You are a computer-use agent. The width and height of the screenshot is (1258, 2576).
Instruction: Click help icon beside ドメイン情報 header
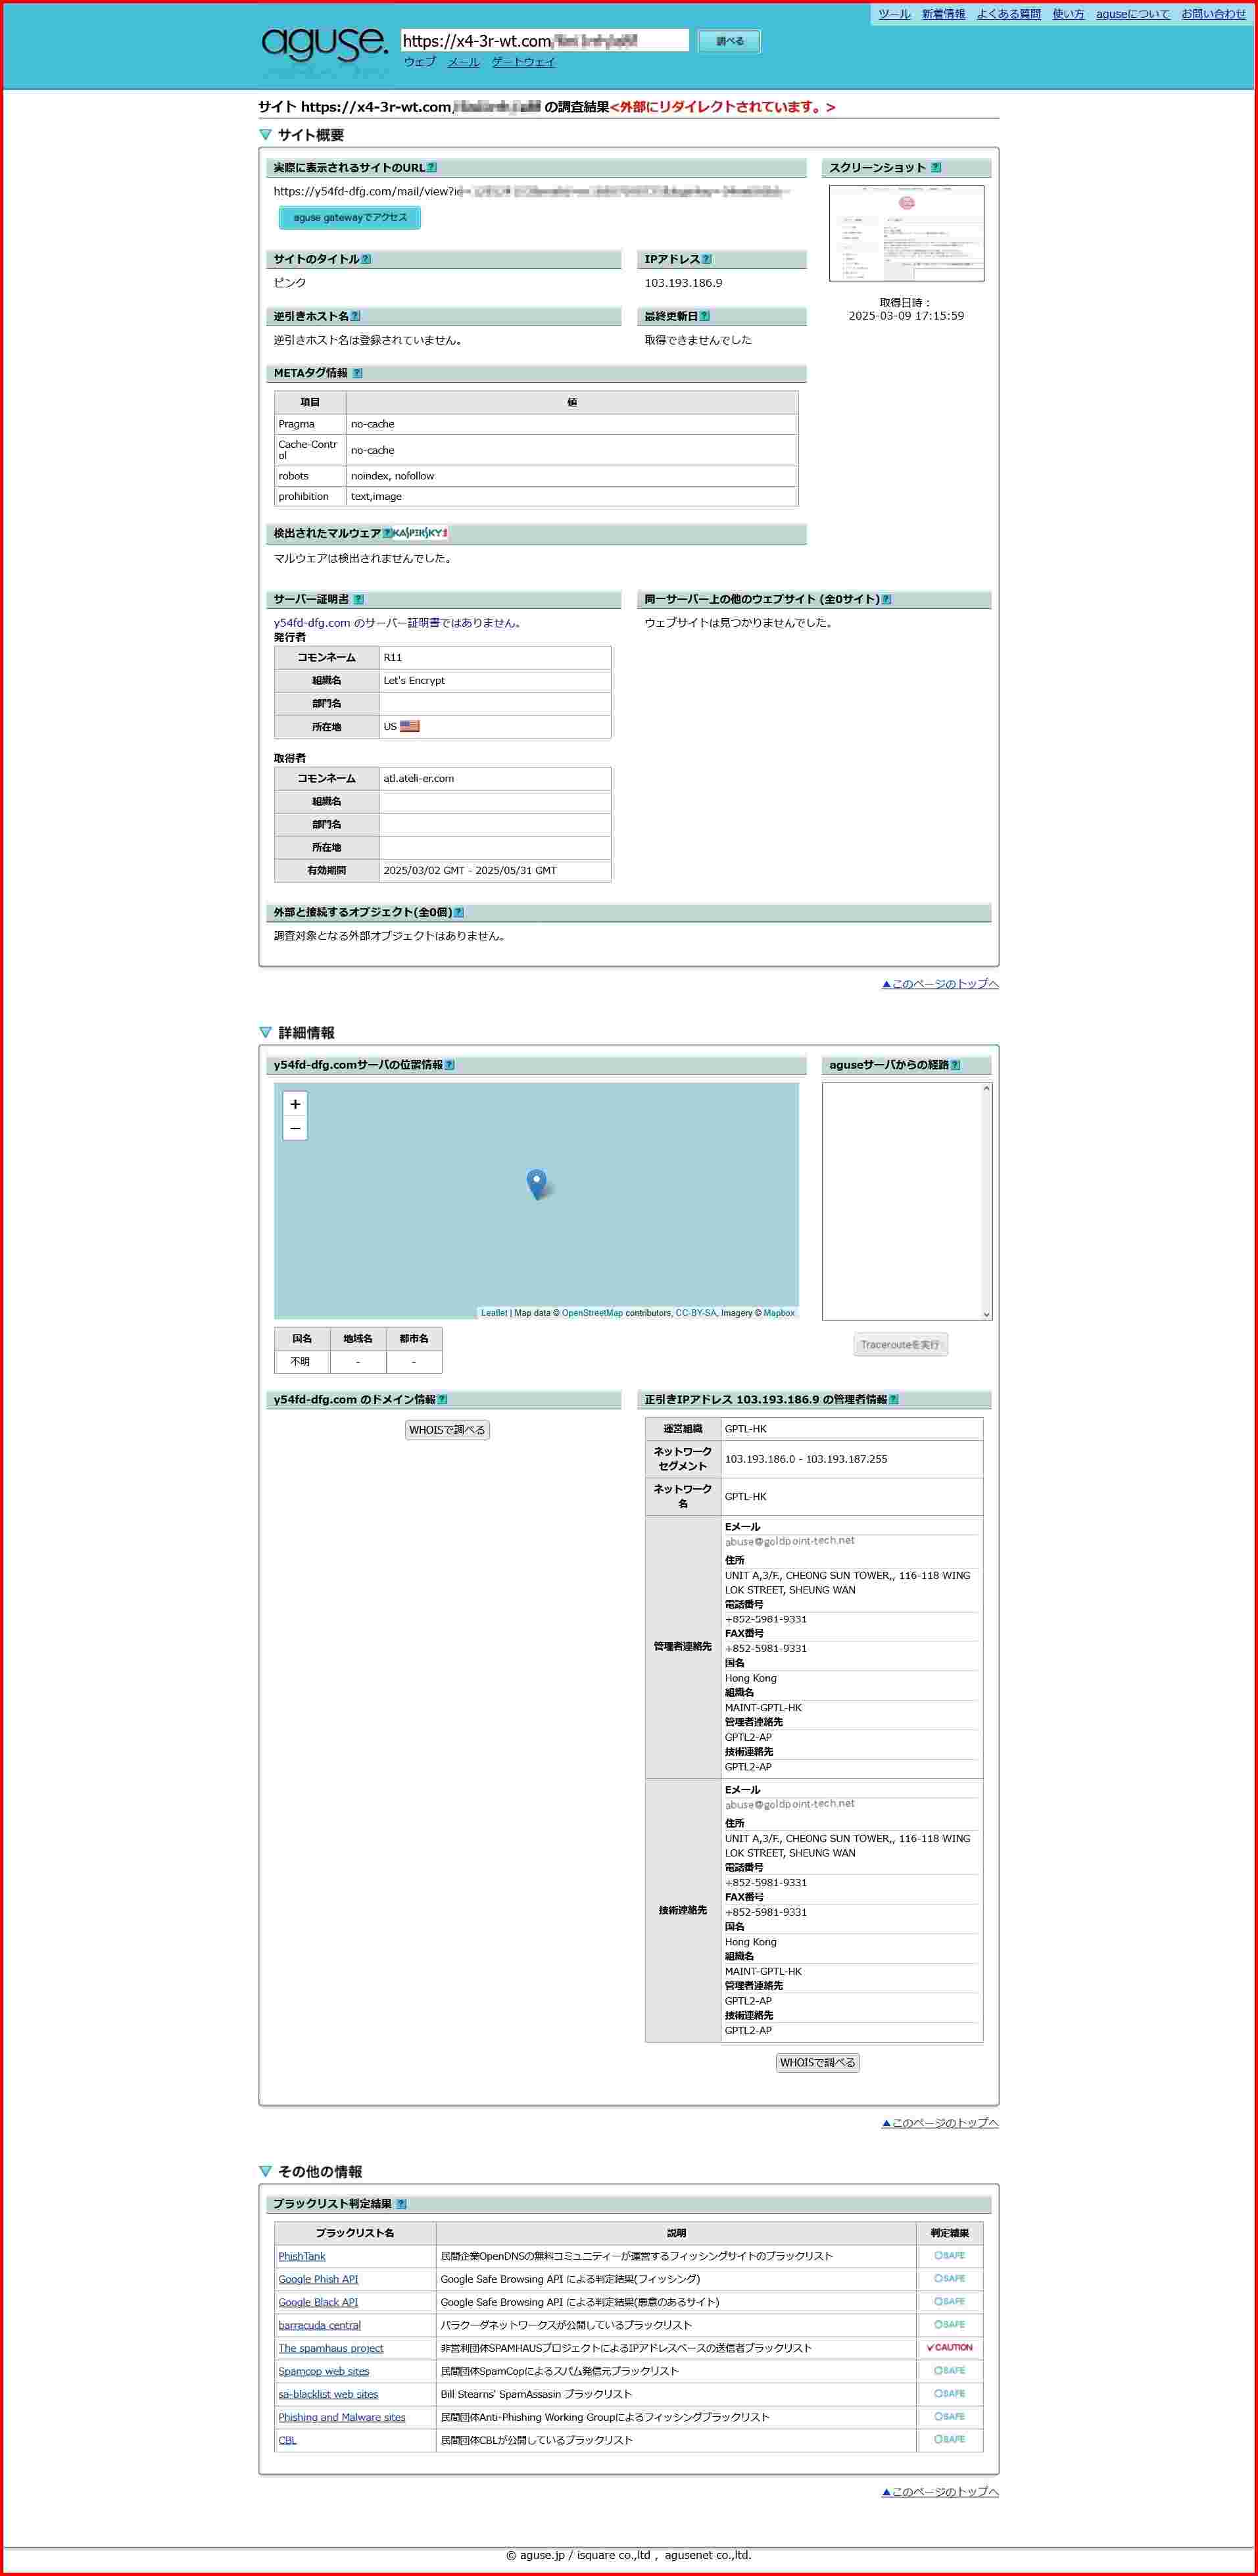442,1399
